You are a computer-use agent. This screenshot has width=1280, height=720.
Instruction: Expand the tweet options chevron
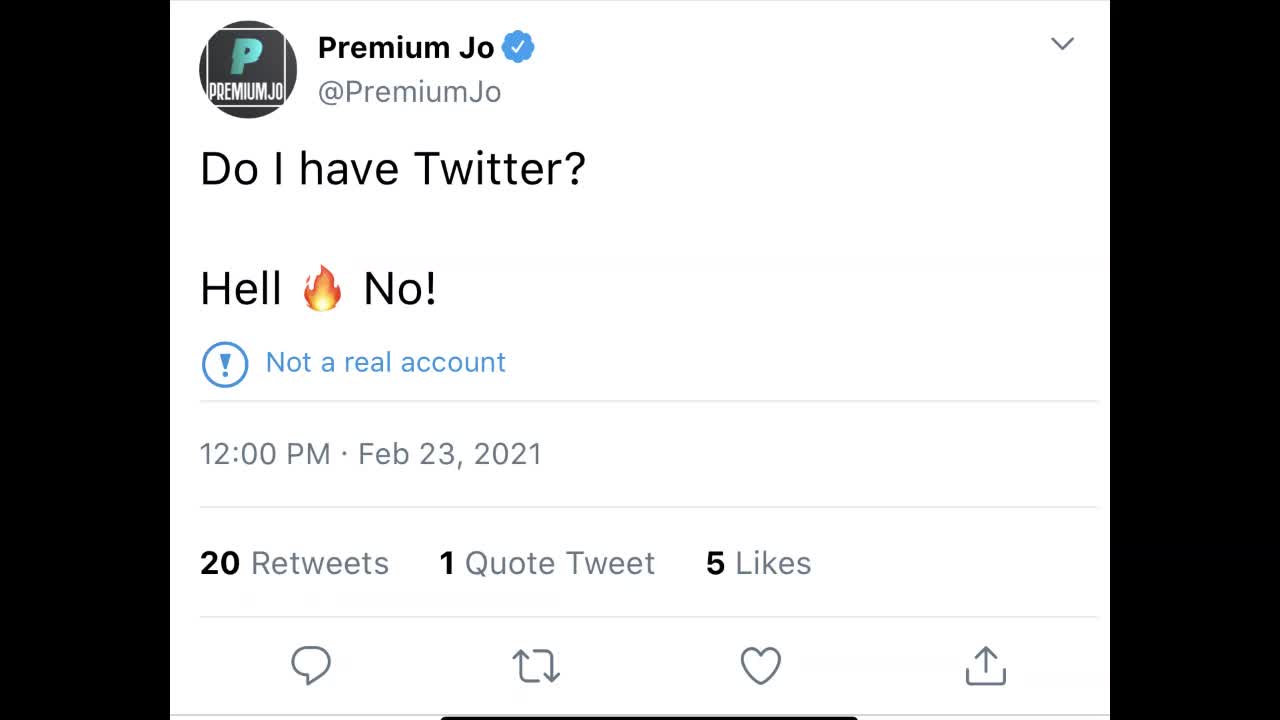coord(1062,44)
